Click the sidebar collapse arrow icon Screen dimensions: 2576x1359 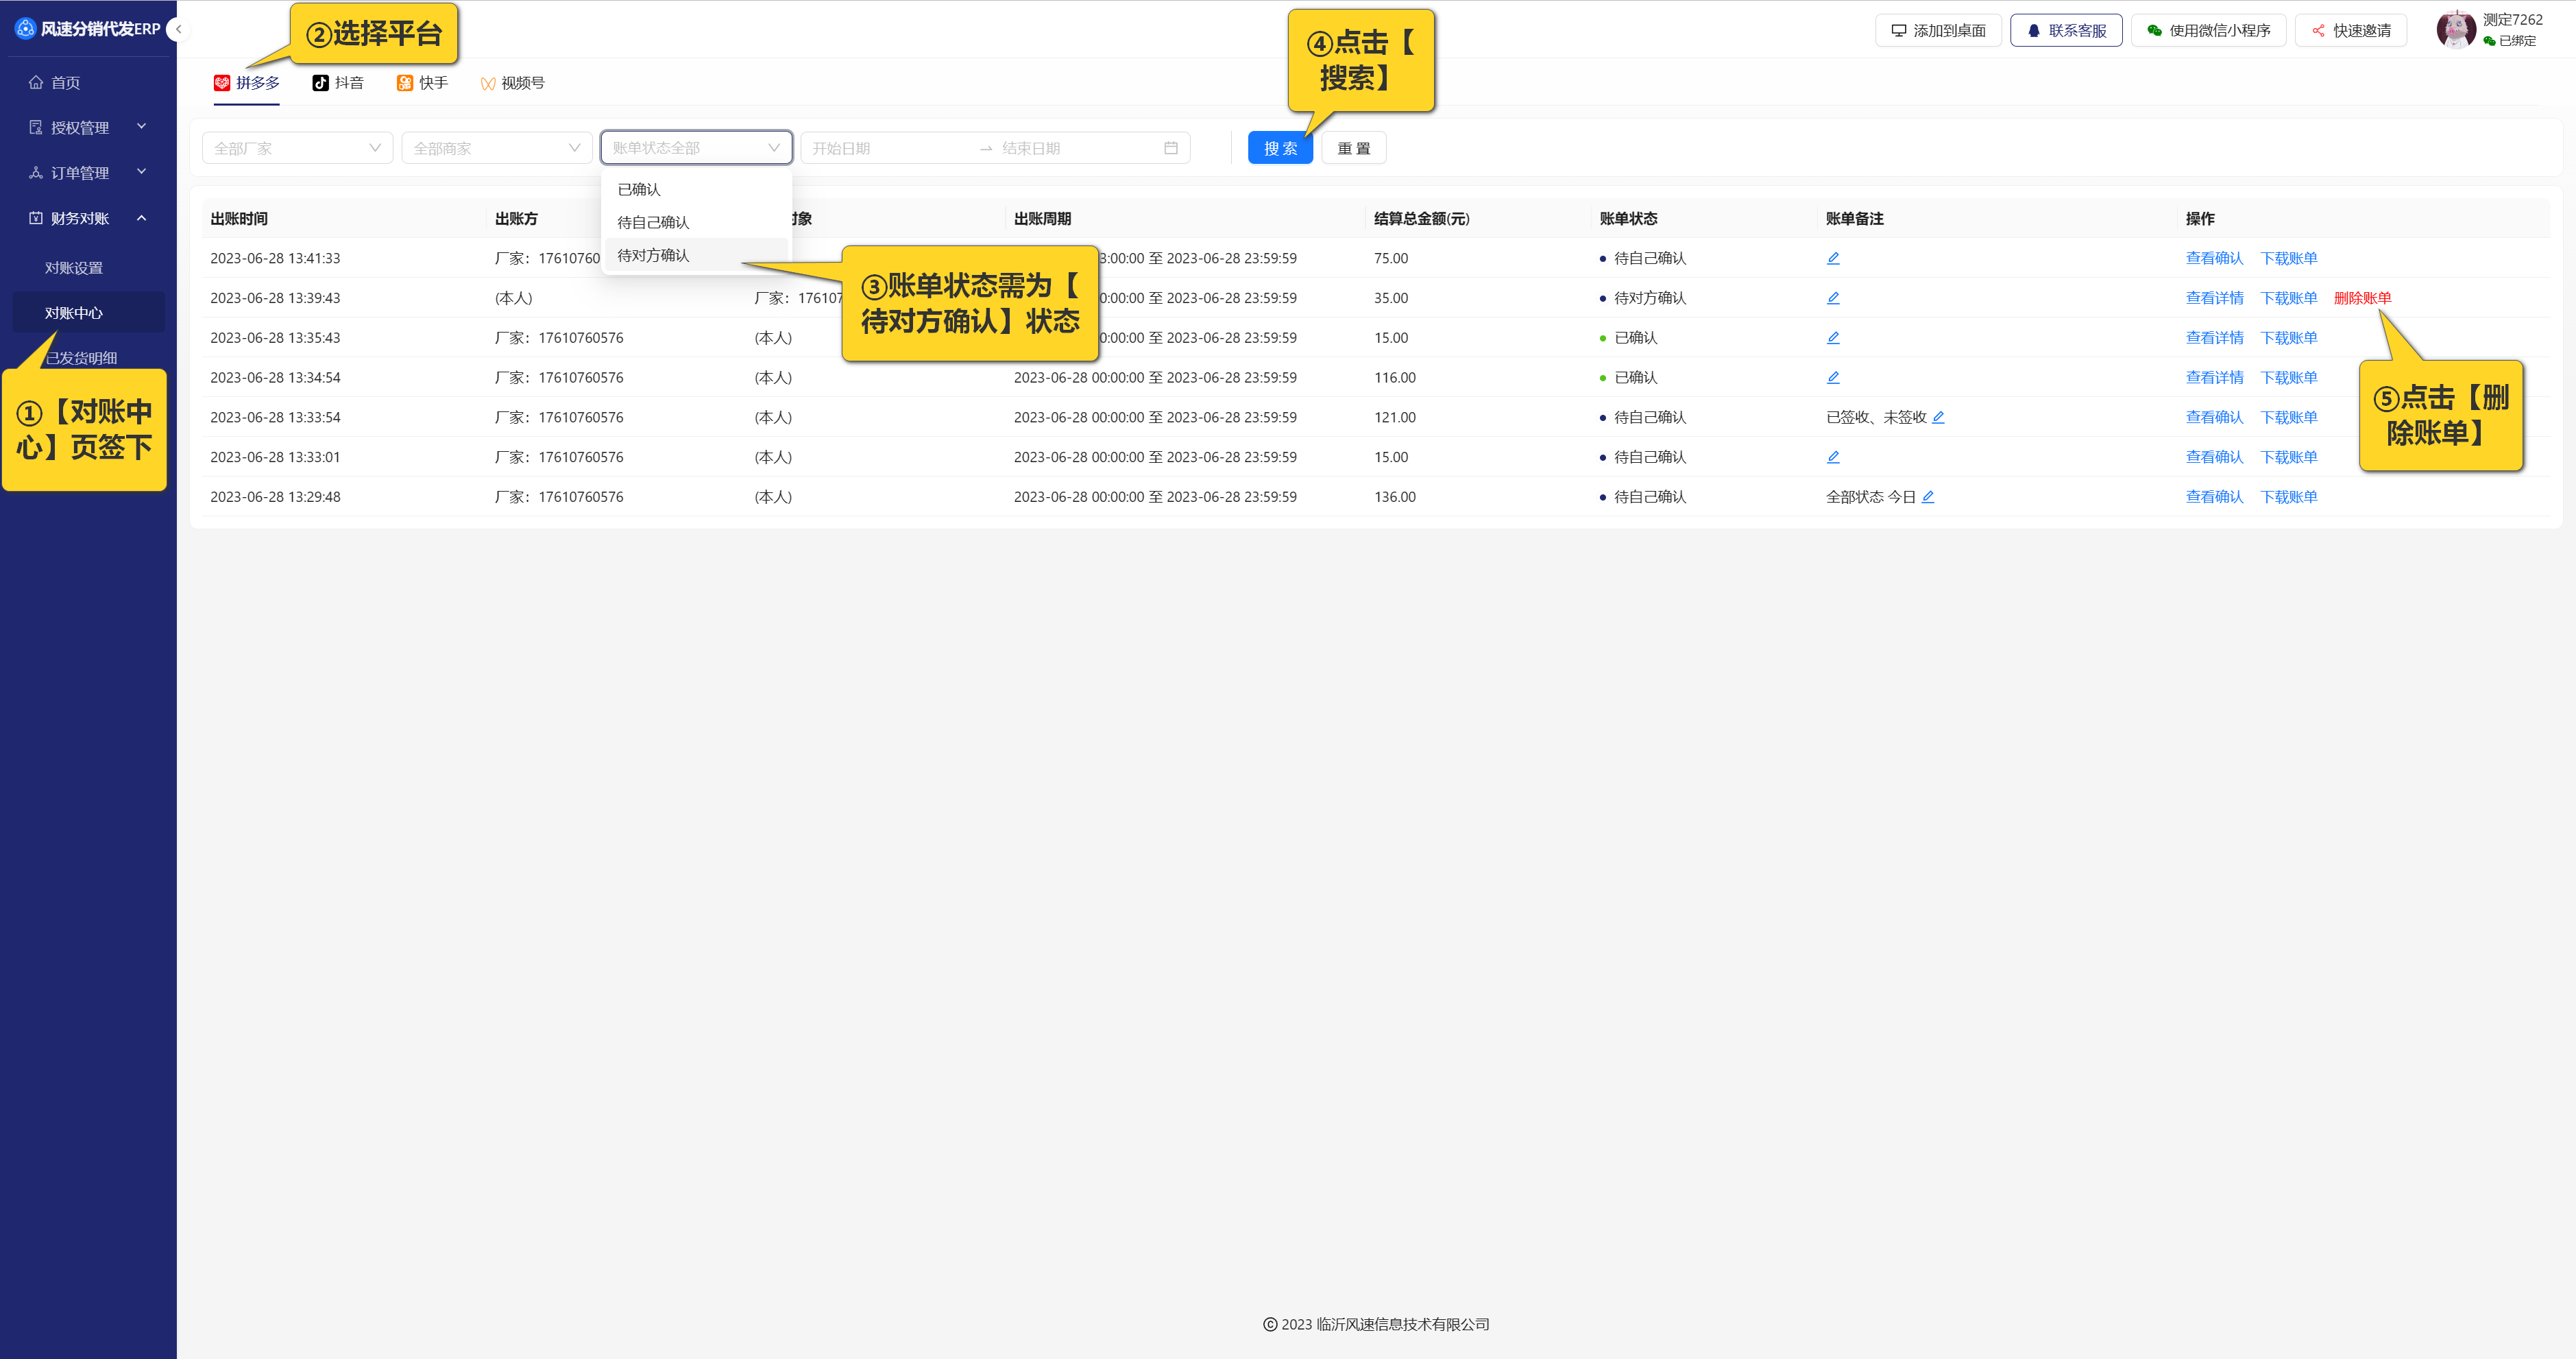[178, 29]
